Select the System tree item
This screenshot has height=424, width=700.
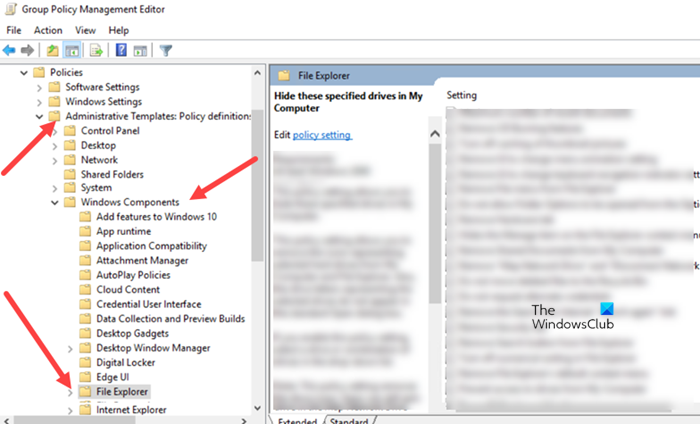[x=96, y=187]
